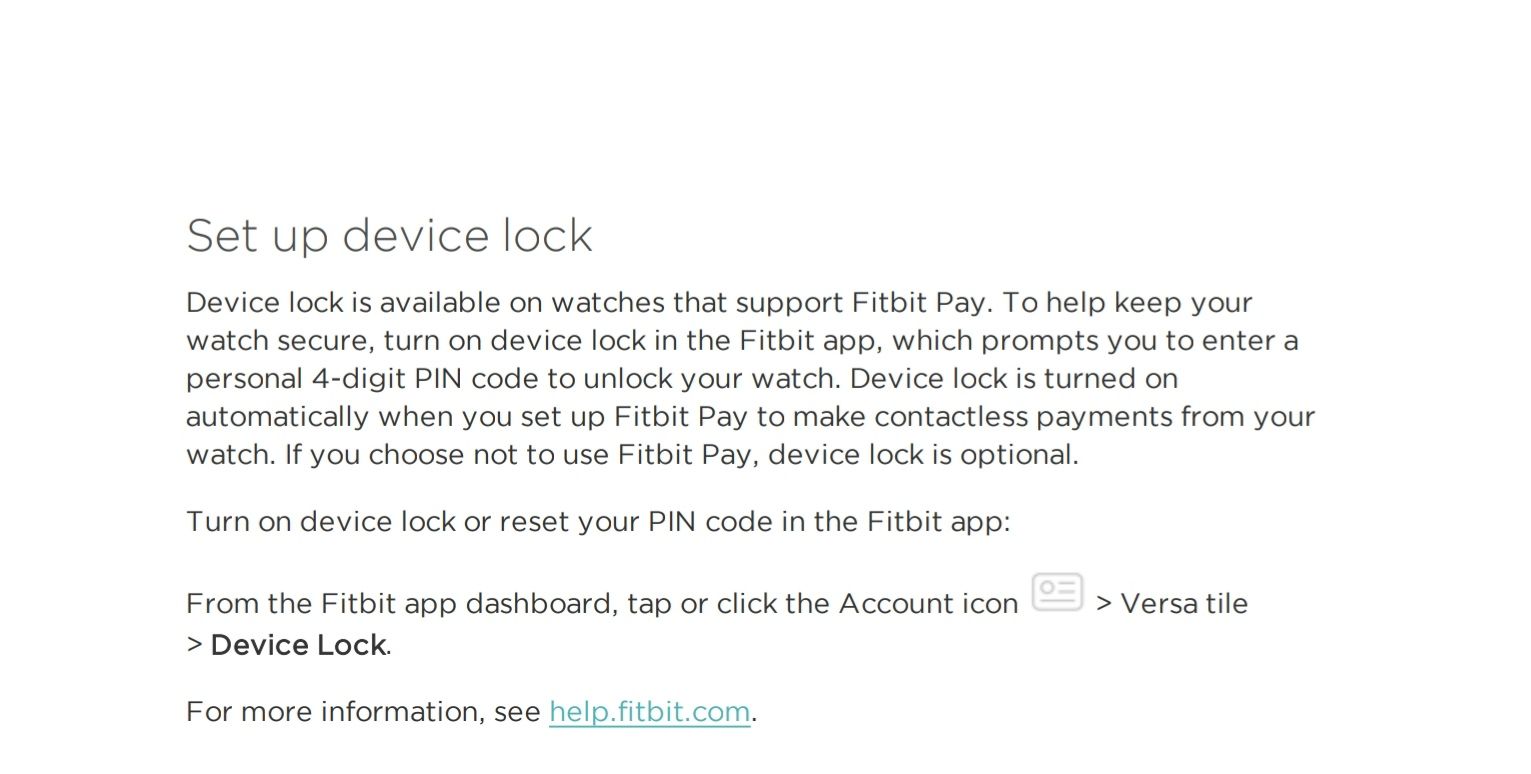
Task: Click the word "automatically" in the paragraph
Action: 277,417
